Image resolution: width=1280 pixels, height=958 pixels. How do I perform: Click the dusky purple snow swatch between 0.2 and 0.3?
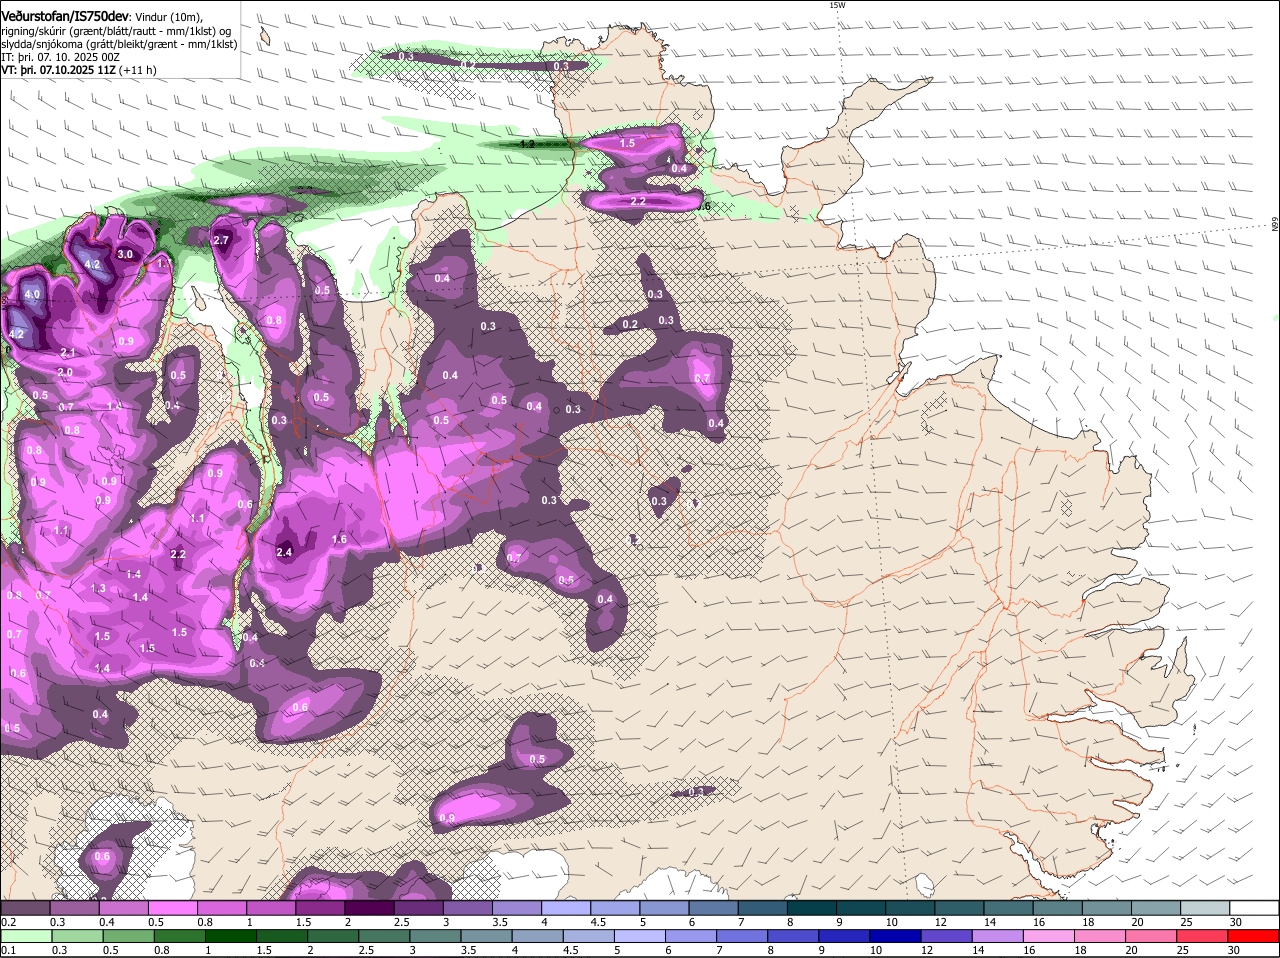25,907
